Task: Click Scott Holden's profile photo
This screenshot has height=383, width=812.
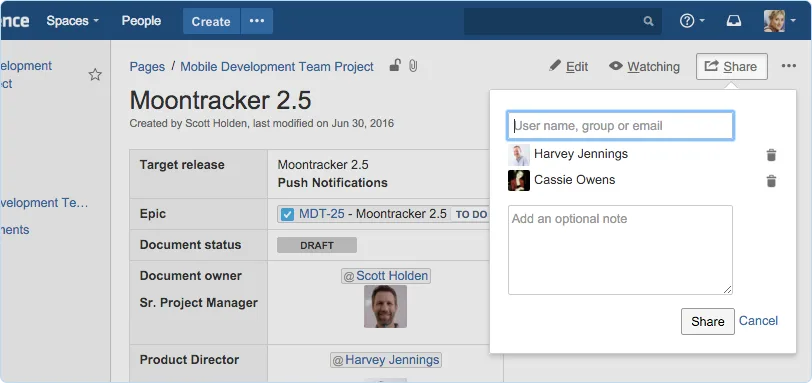Action: click(385, 306)
